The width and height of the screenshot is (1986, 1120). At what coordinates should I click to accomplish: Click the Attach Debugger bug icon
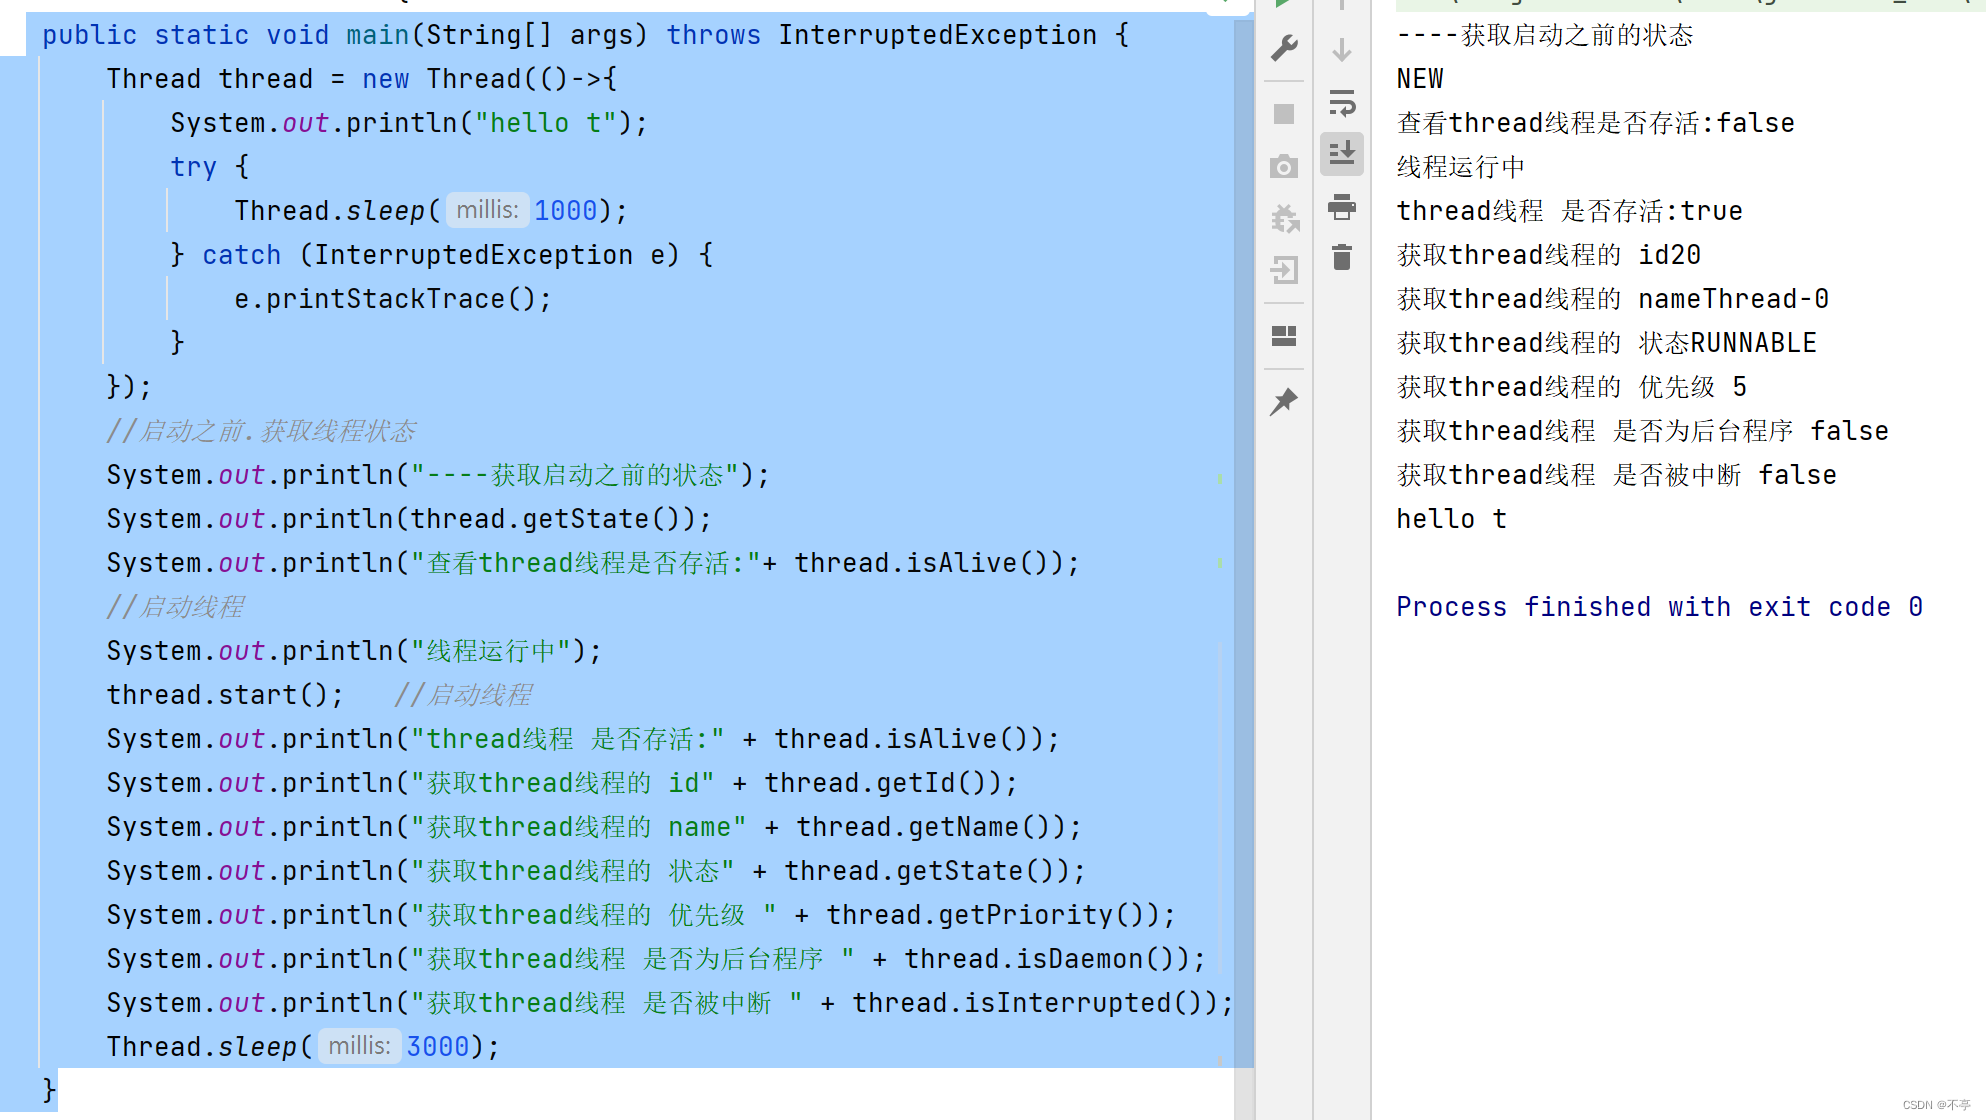click(x=1284, y=218)
